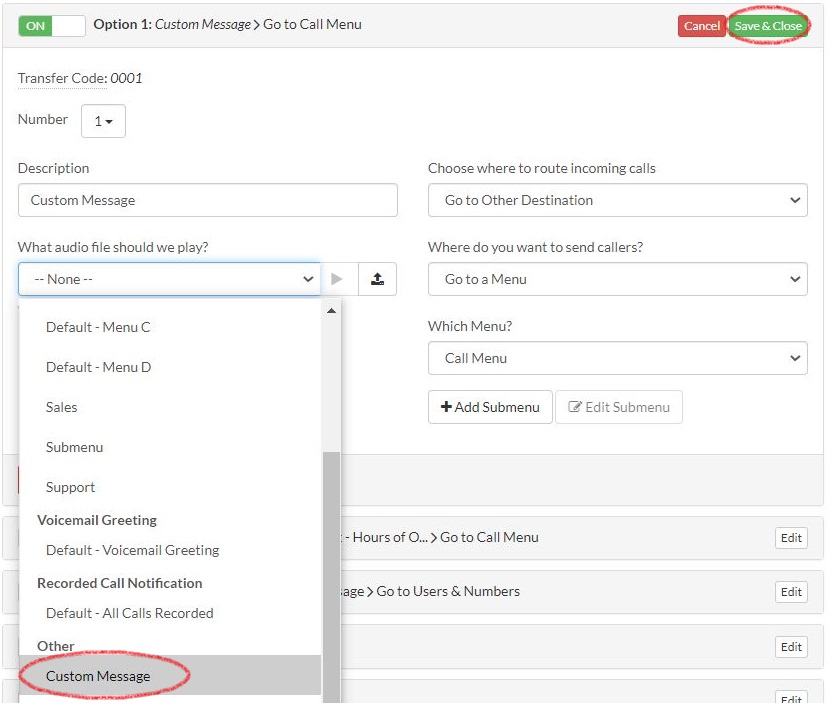This screenshot has width=828, height=706.
Task: Click Edit on the 'Hours of O...' row
Action: pos(791,537)
